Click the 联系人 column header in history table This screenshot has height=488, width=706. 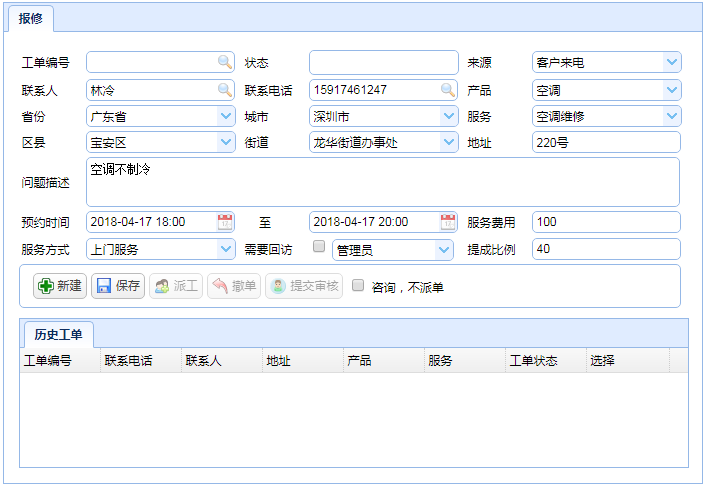click(x=222, y=360)
